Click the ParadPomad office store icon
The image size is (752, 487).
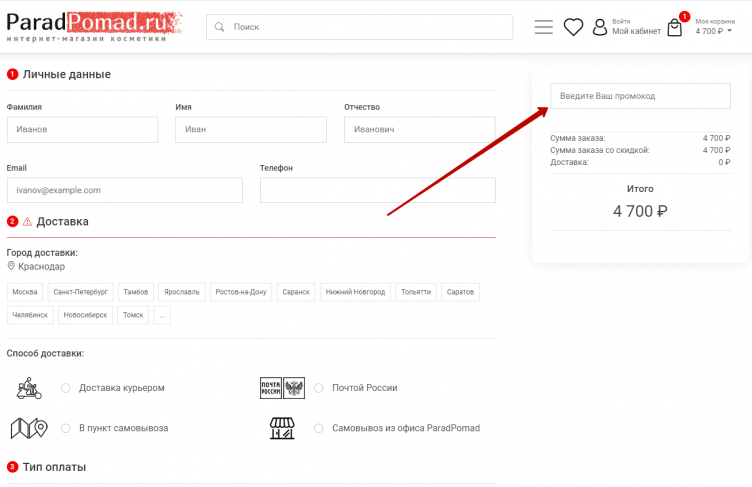(282, 428)
